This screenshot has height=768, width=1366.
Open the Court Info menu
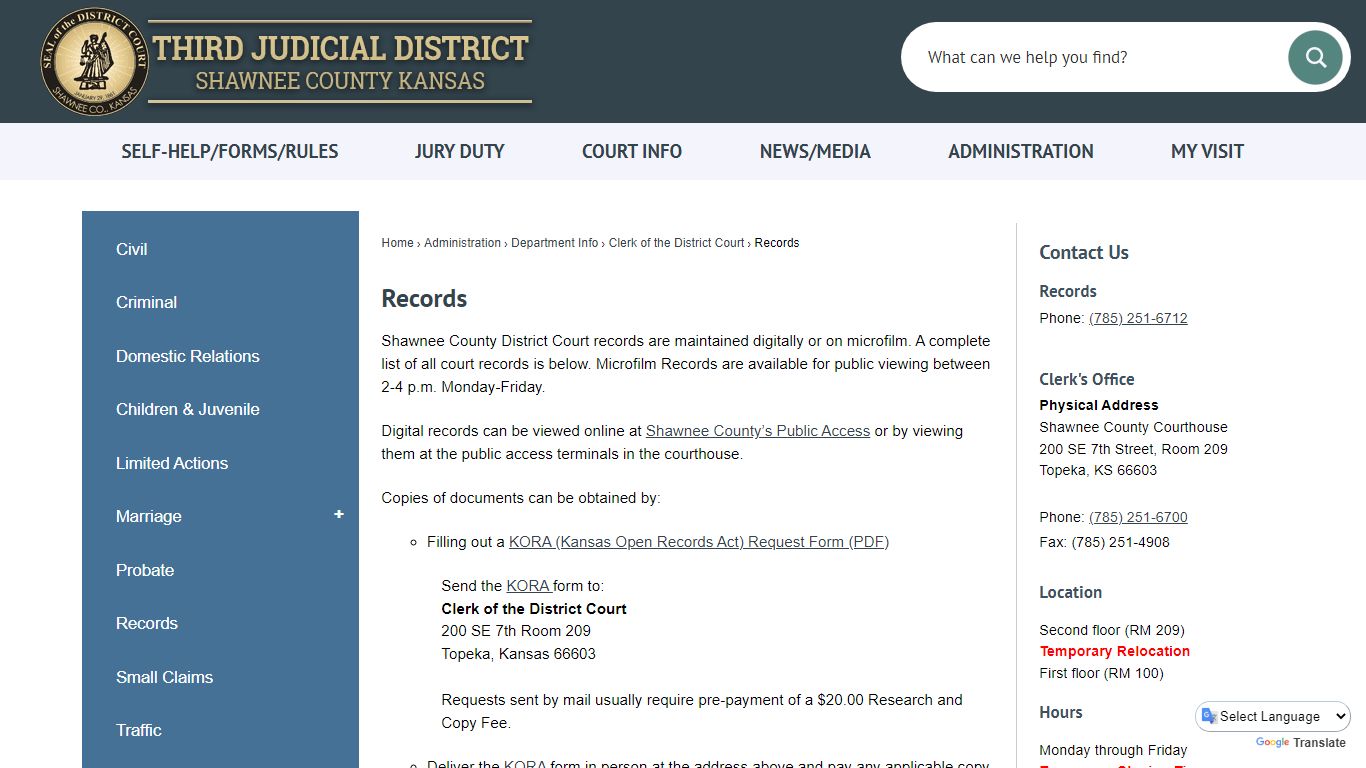(x=632, y=152)
